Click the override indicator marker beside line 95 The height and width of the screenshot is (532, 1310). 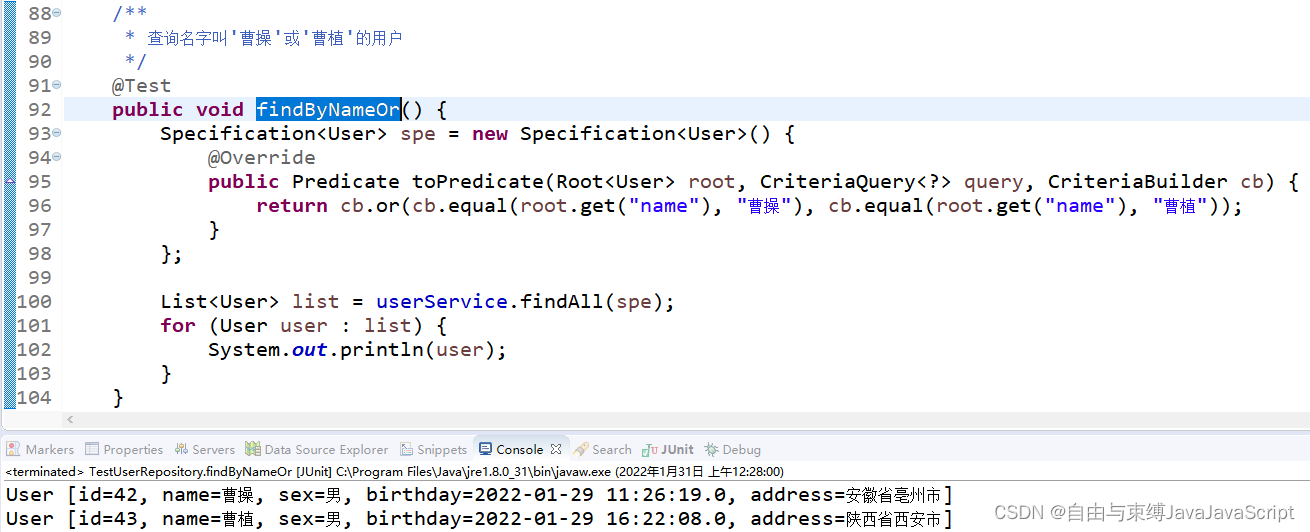9,182
